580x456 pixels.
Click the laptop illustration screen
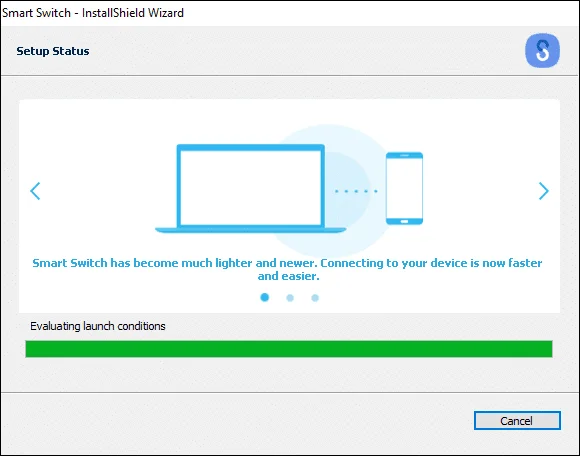click(x=250, y=188)
